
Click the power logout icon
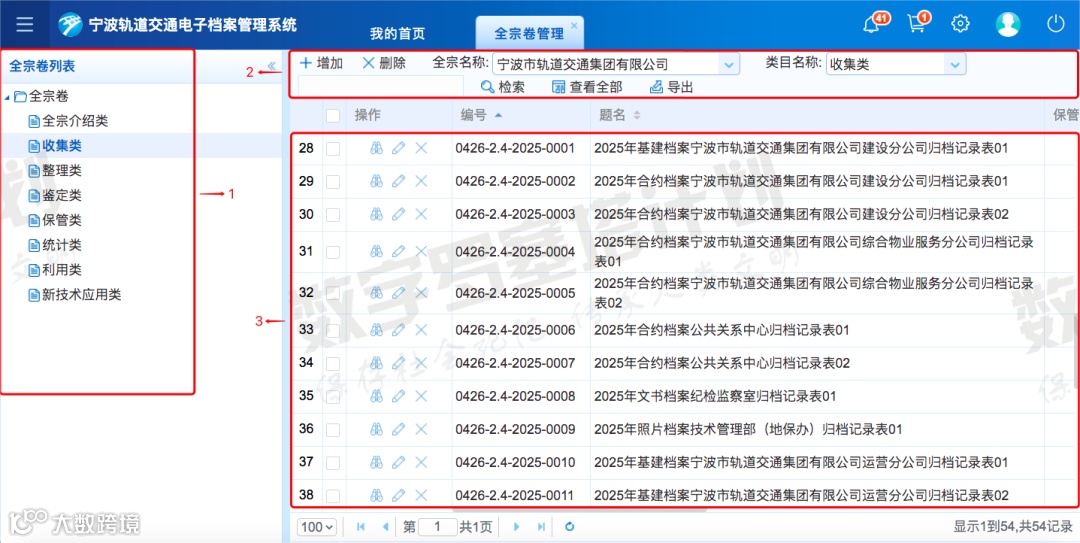pyautogui.click(x=1056, y=24)
